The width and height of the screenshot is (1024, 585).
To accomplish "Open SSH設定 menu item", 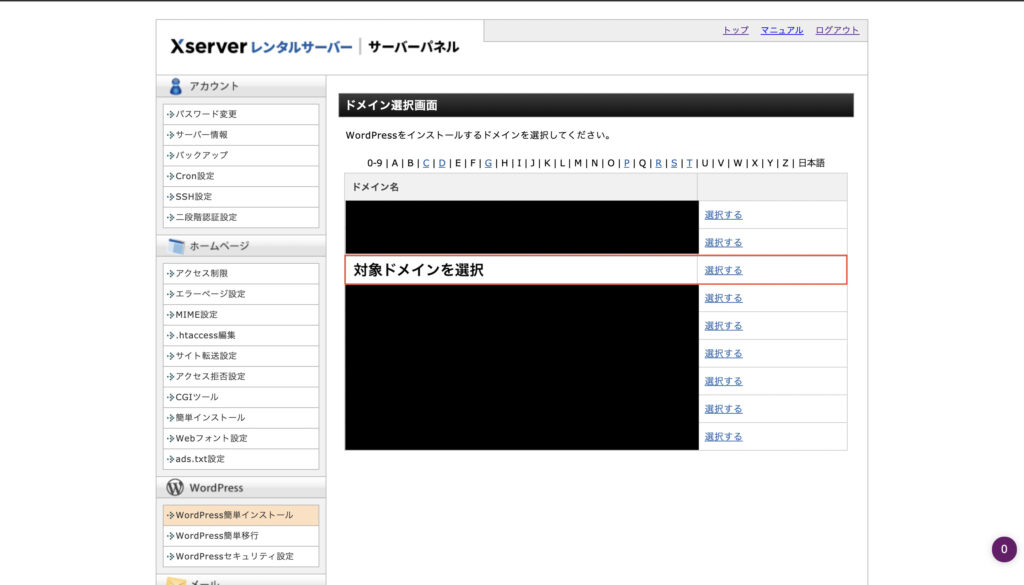I will click(x=241, y=197).
